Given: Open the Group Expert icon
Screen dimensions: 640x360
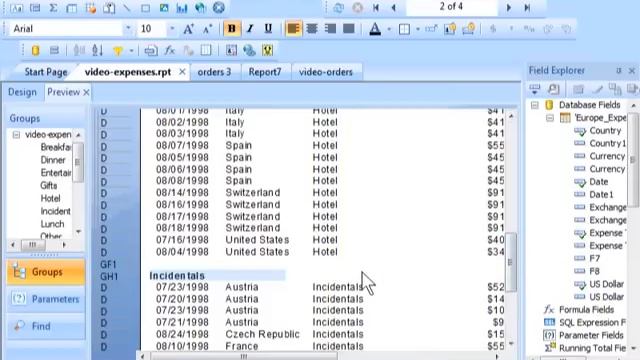Looking at the screenshot, I should [54, 51].
